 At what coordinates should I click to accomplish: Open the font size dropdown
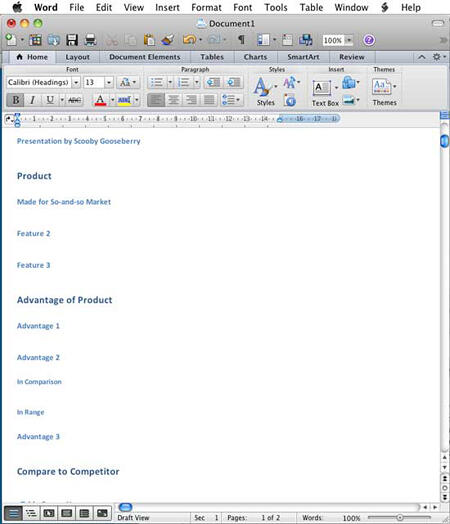(109, 82)
